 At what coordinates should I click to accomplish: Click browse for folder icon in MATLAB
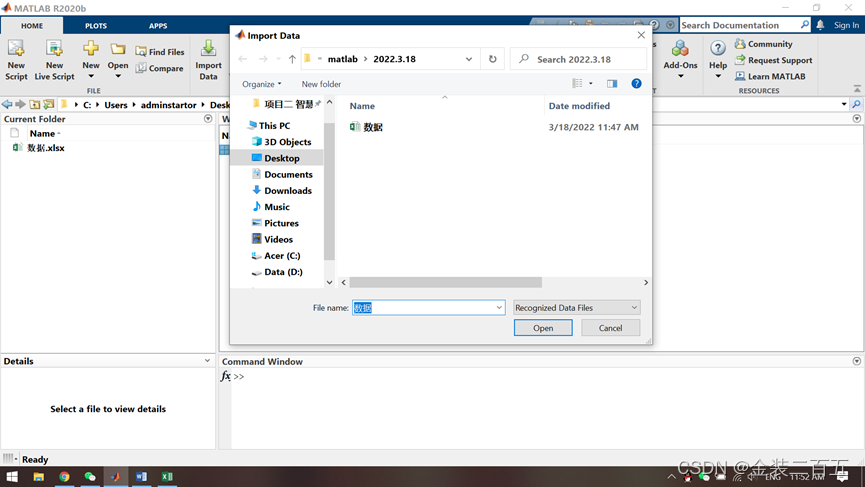[49, 104]
